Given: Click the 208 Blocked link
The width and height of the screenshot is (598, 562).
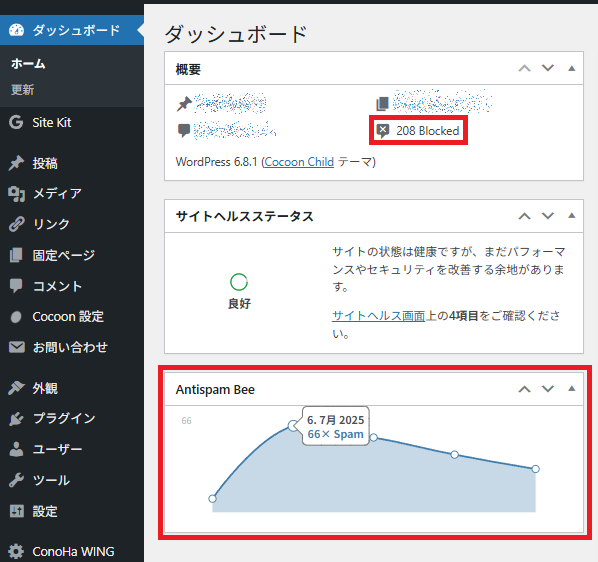Looking at the screenshot, I should click(428, 131).
